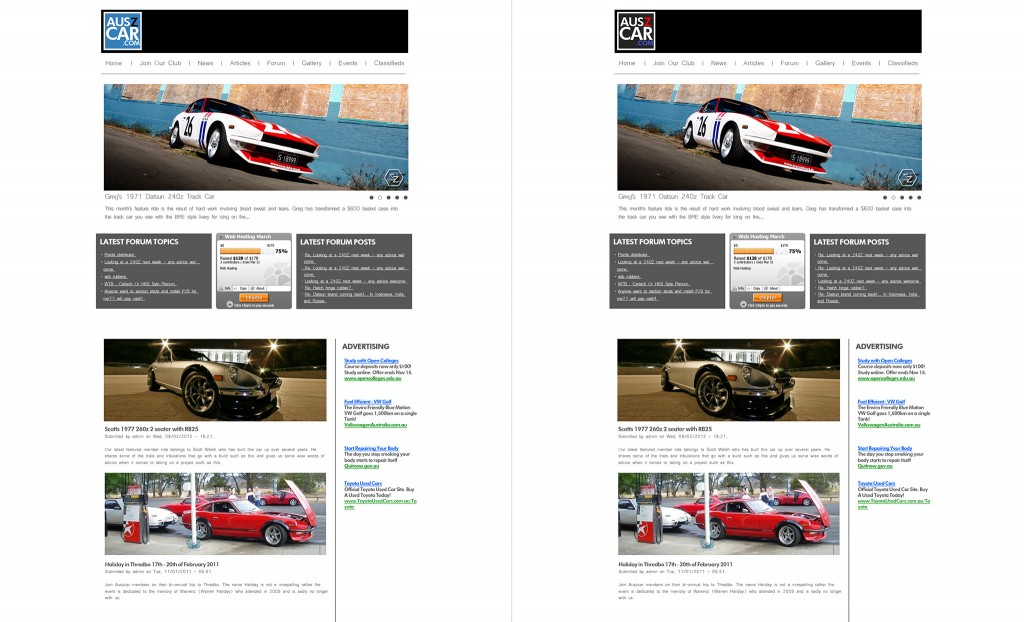Click the Z badge on left mockup's hero image
Image resolution: width=1024 pixels, height=622 pixels.
pos(394,178)
